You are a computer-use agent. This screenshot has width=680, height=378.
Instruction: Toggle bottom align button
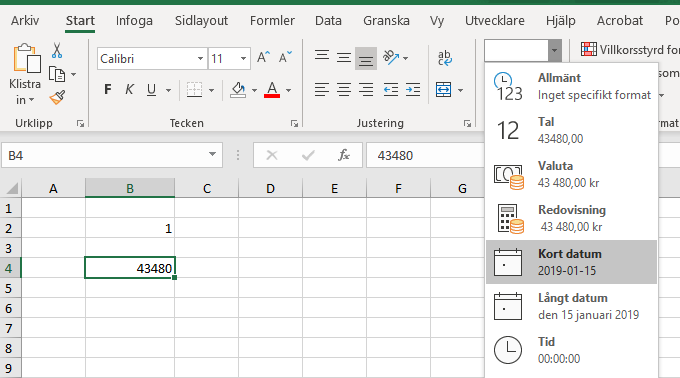pos(366,59)
